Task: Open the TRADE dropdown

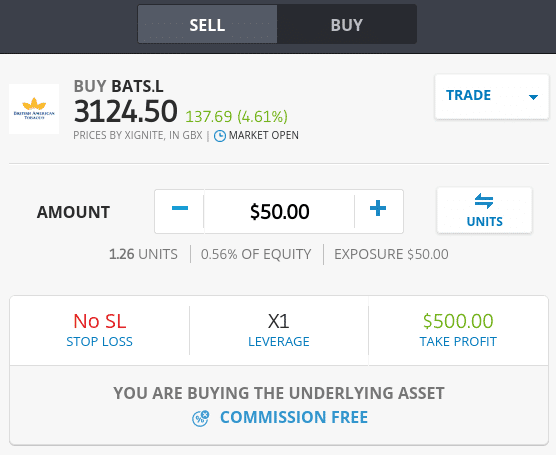Action: (492, 96)
